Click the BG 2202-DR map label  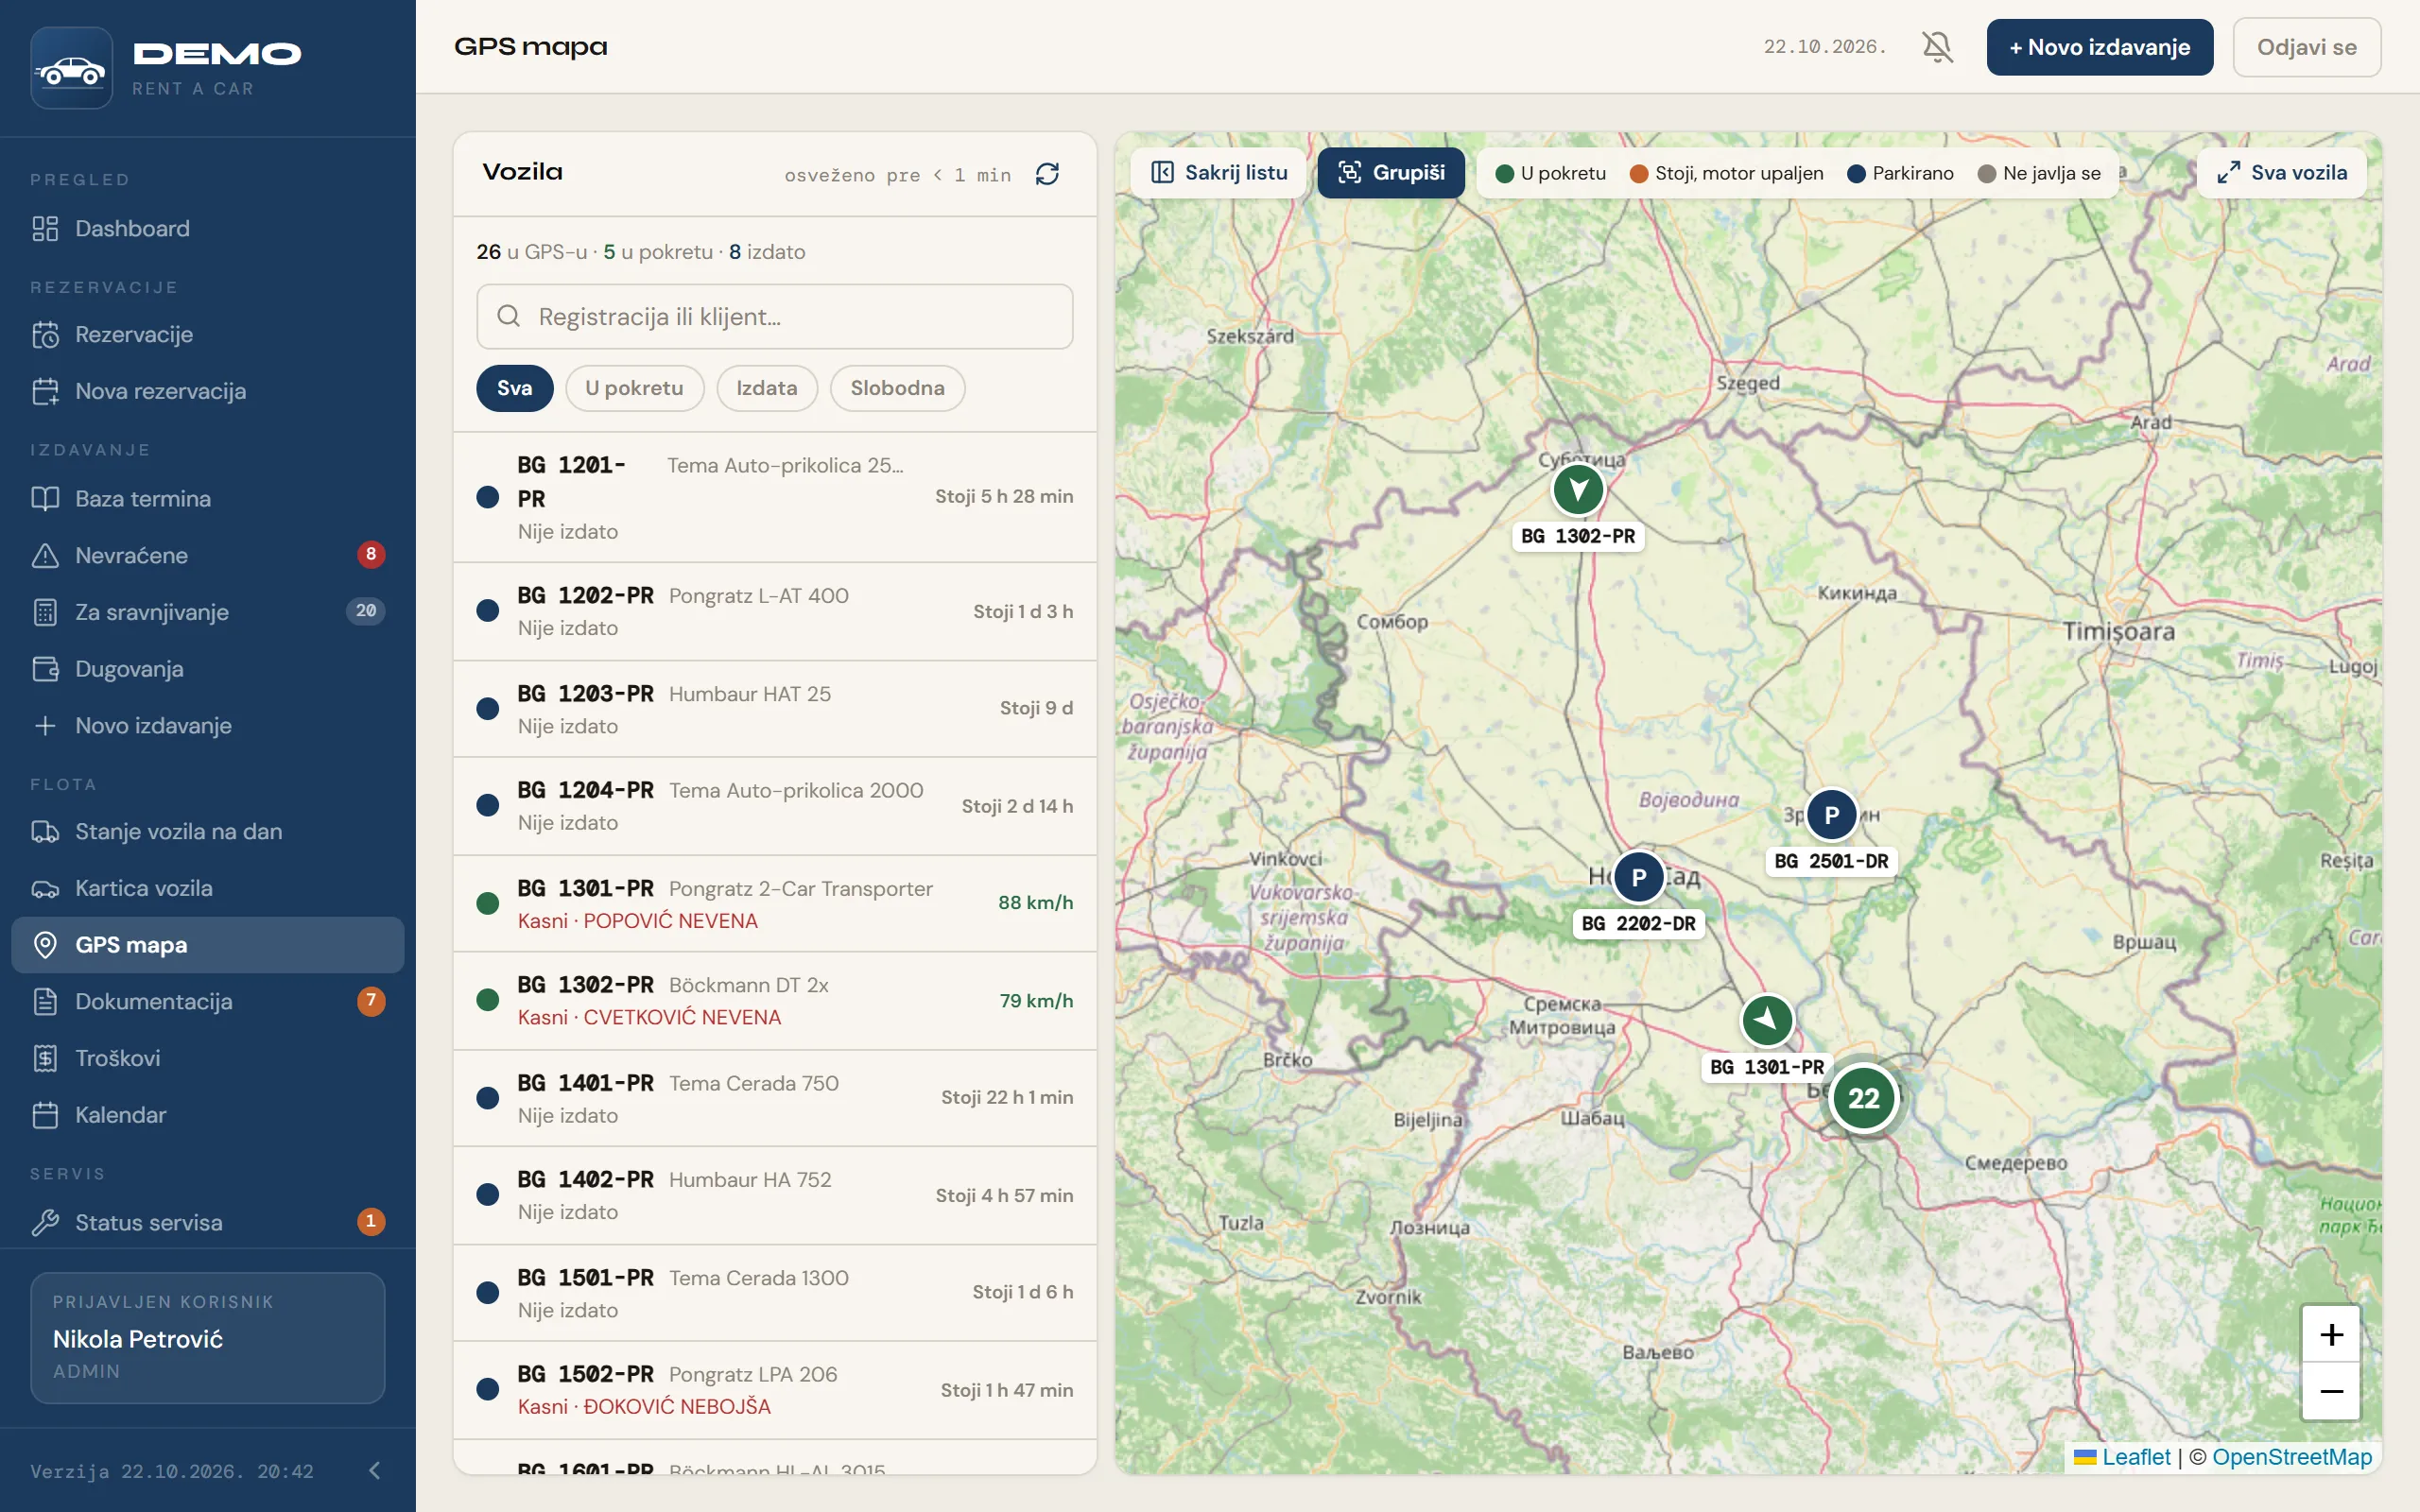tap(1639, 923)
